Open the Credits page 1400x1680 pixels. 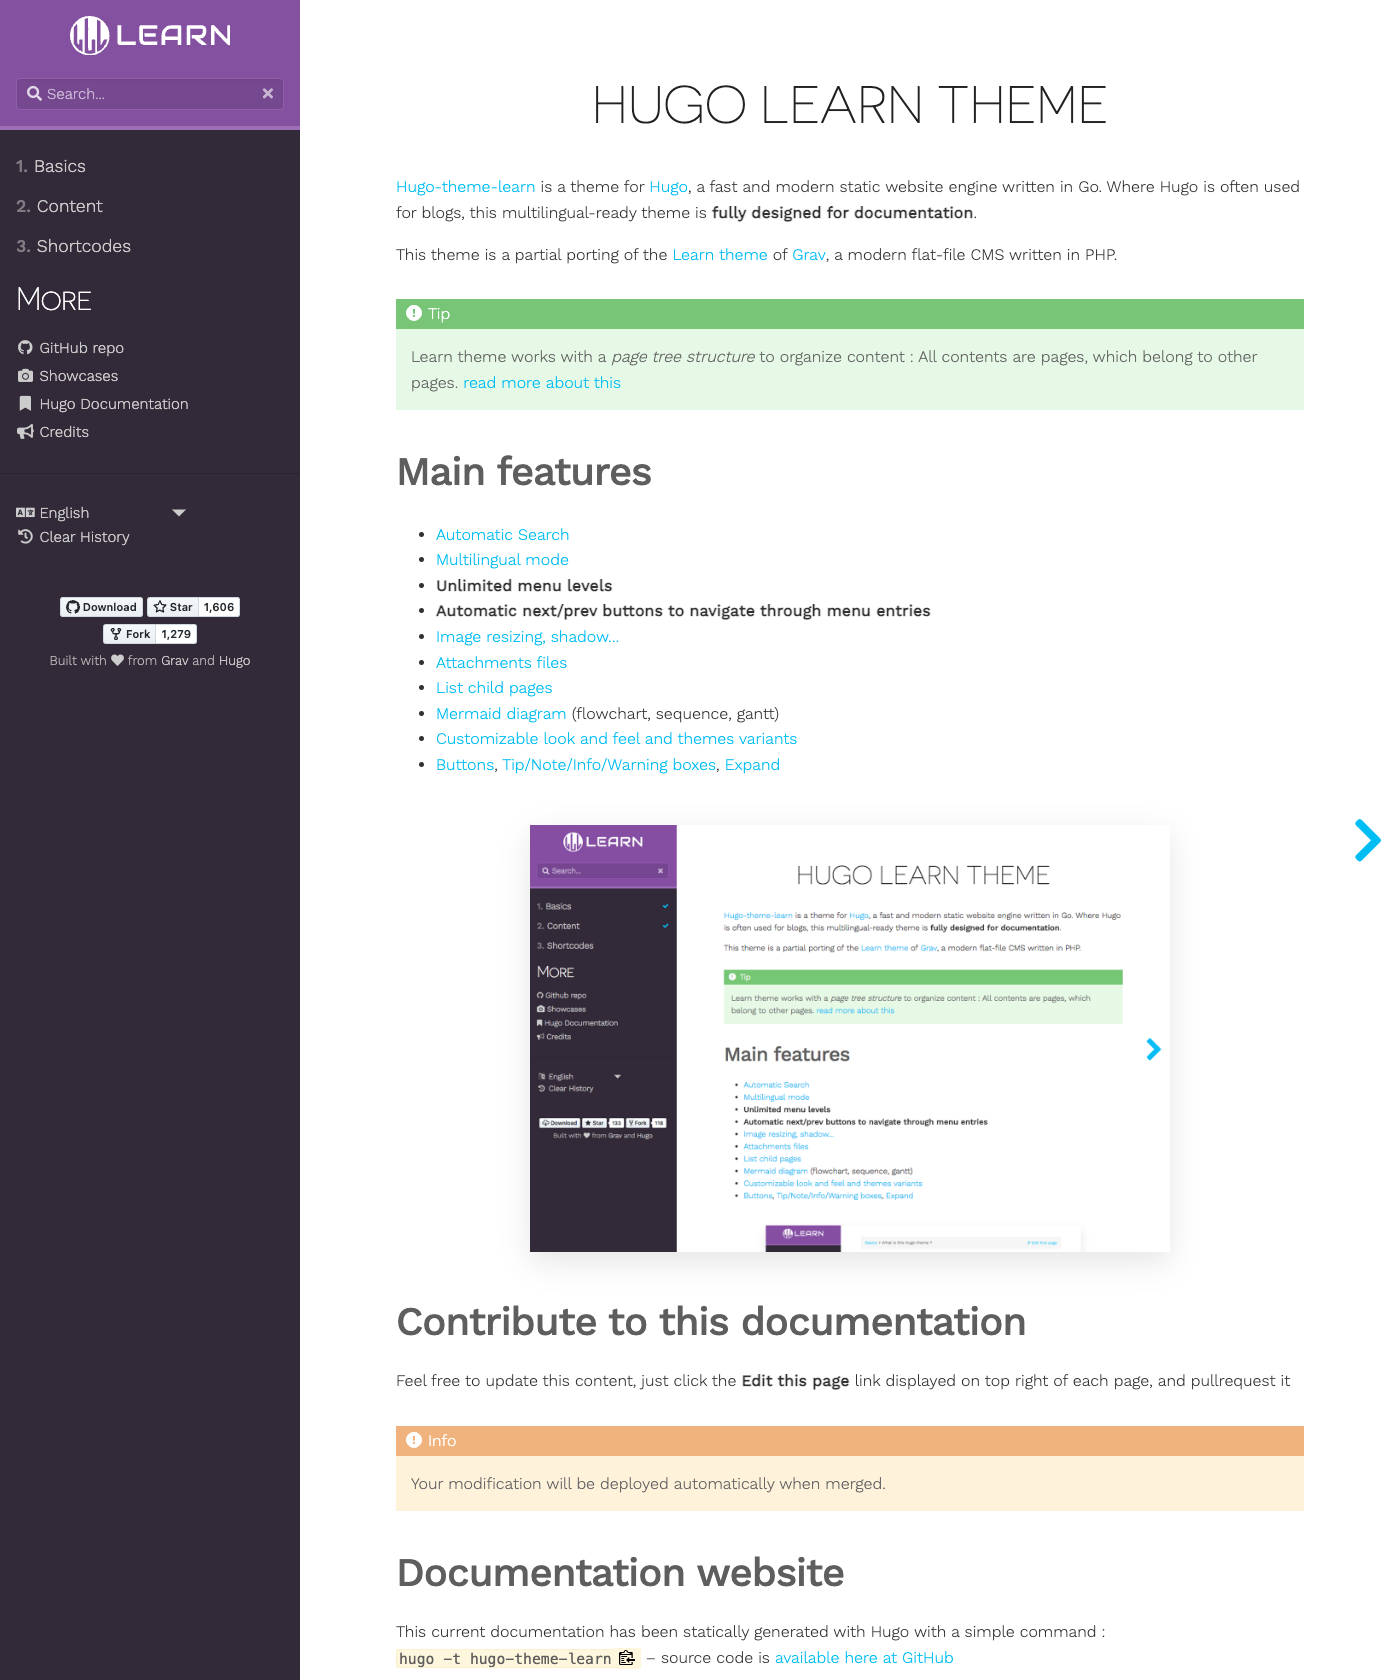click(x=64, y=432)
